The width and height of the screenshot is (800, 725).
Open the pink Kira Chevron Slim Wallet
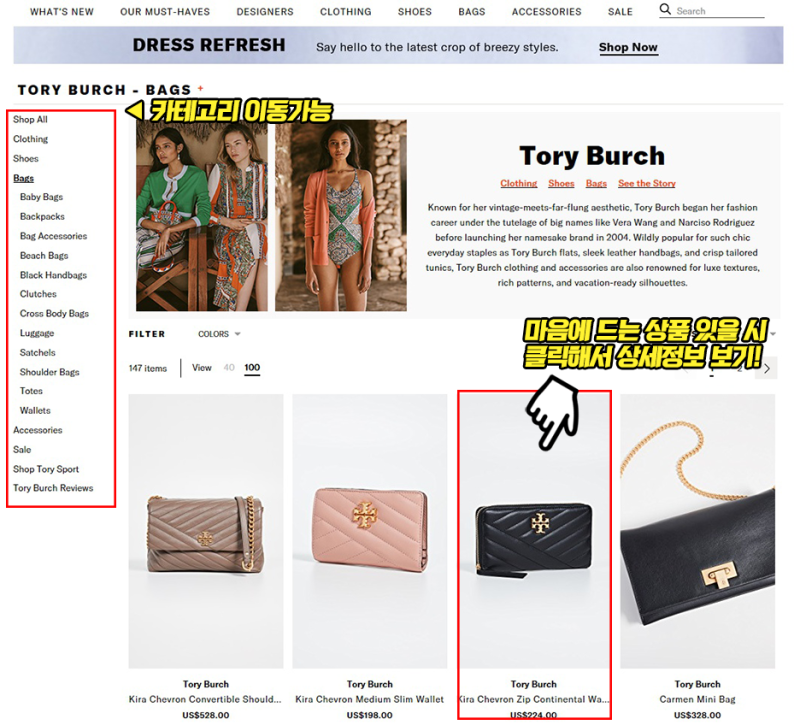tap(369, 531)
